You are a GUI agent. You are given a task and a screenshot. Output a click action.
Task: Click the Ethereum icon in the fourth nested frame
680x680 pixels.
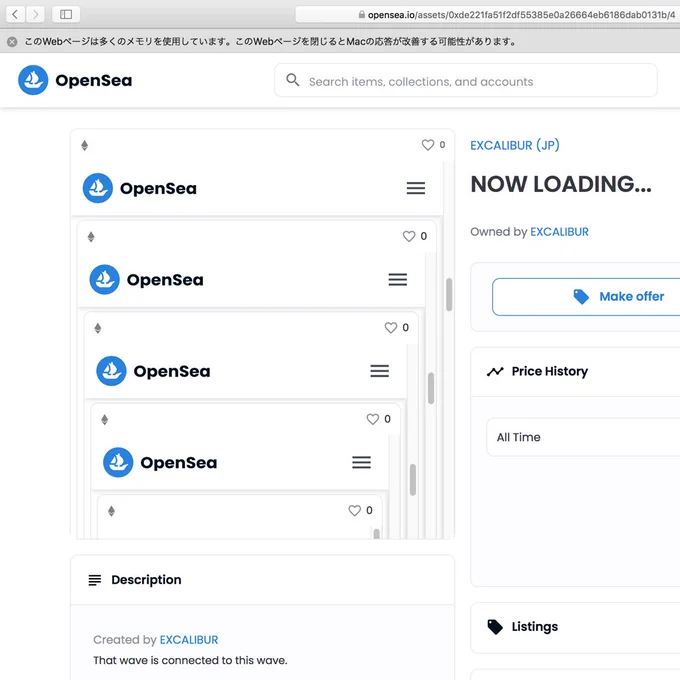tap(105, 420)
